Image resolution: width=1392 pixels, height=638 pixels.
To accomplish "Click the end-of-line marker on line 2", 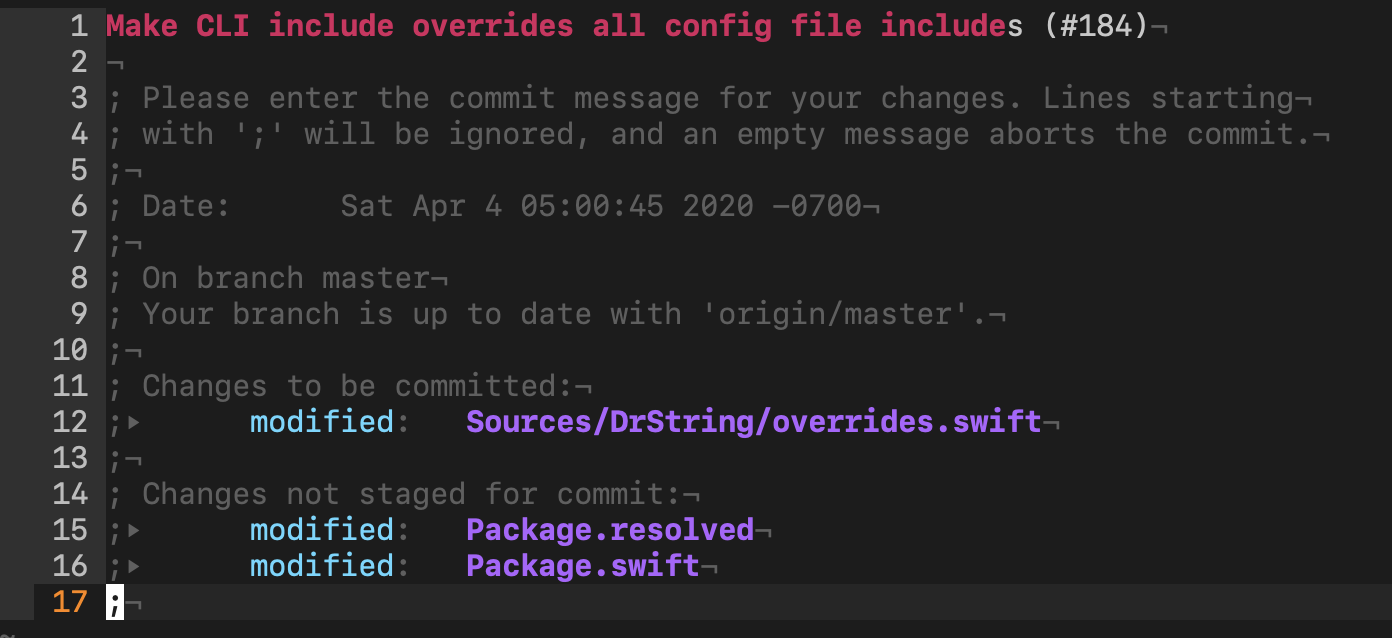I will (115, 64).
